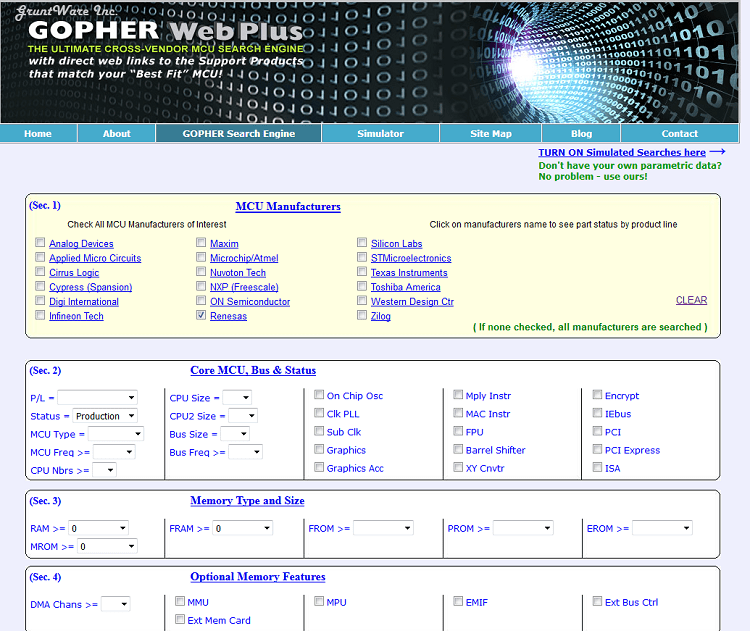This screenshot has width=750, height=631.
Task: Check the MMU checkbox
Action: click(x=180, y=601)
